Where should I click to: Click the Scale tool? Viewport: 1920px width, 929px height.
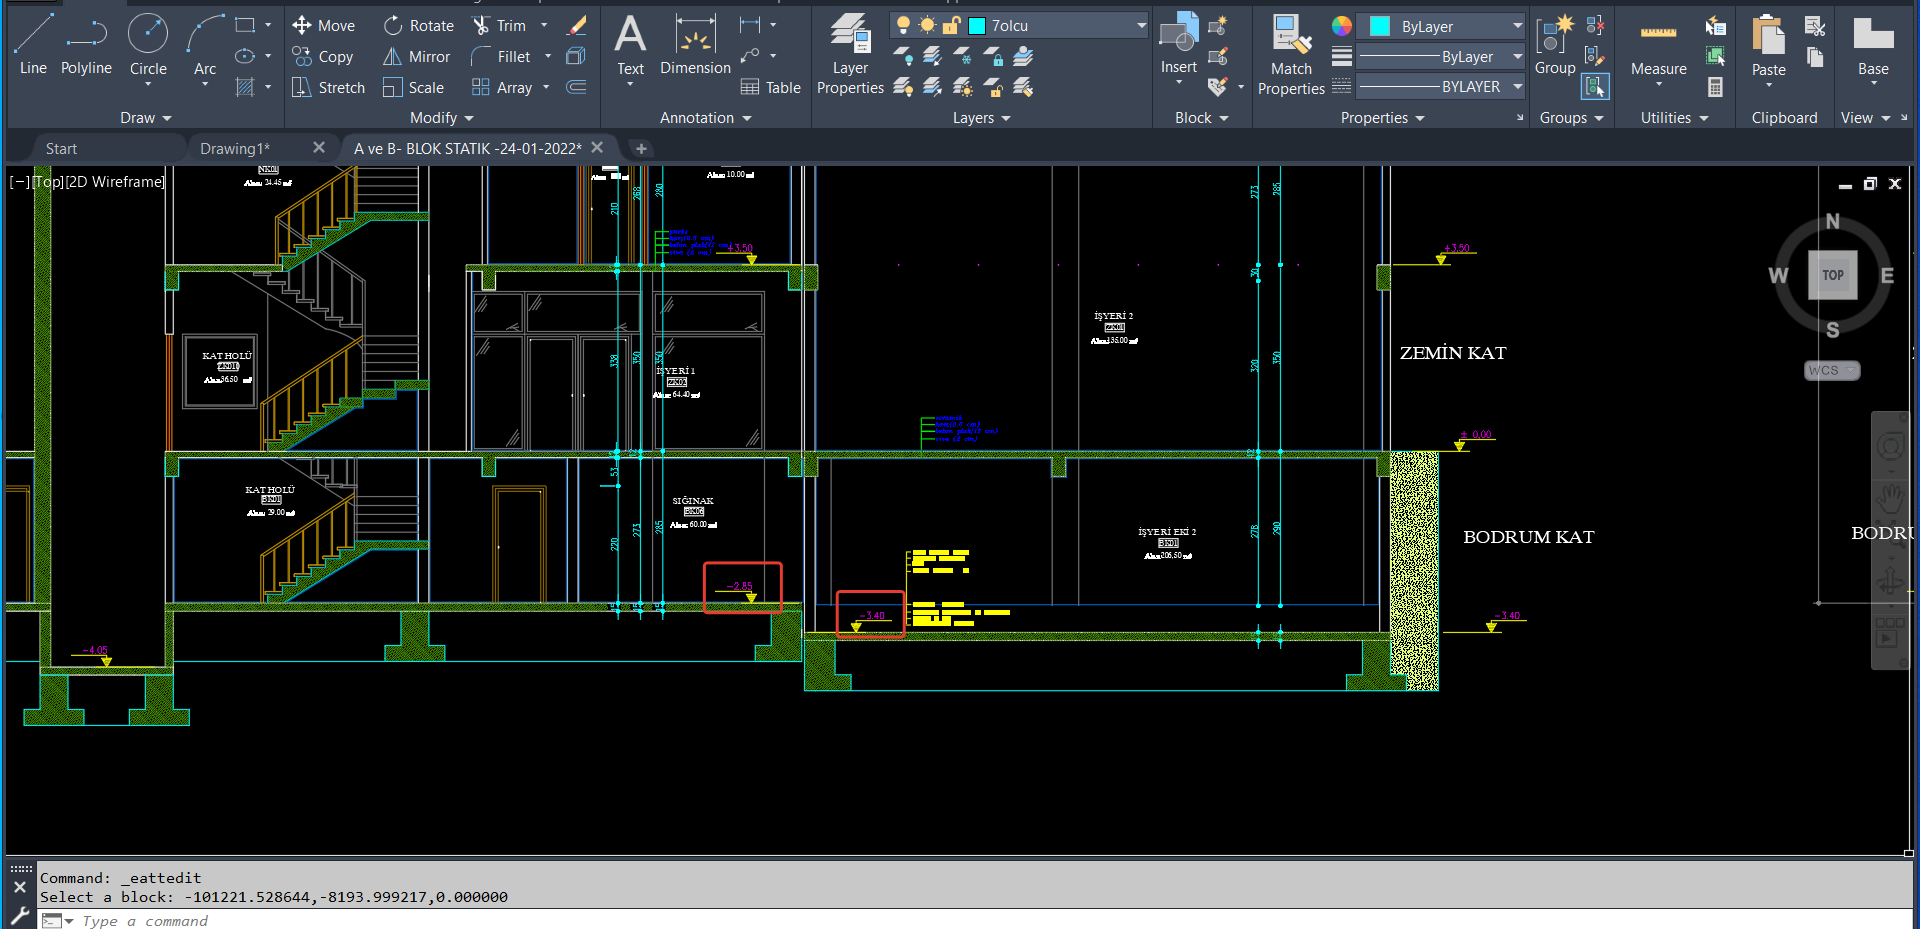(x=413, y=88)
